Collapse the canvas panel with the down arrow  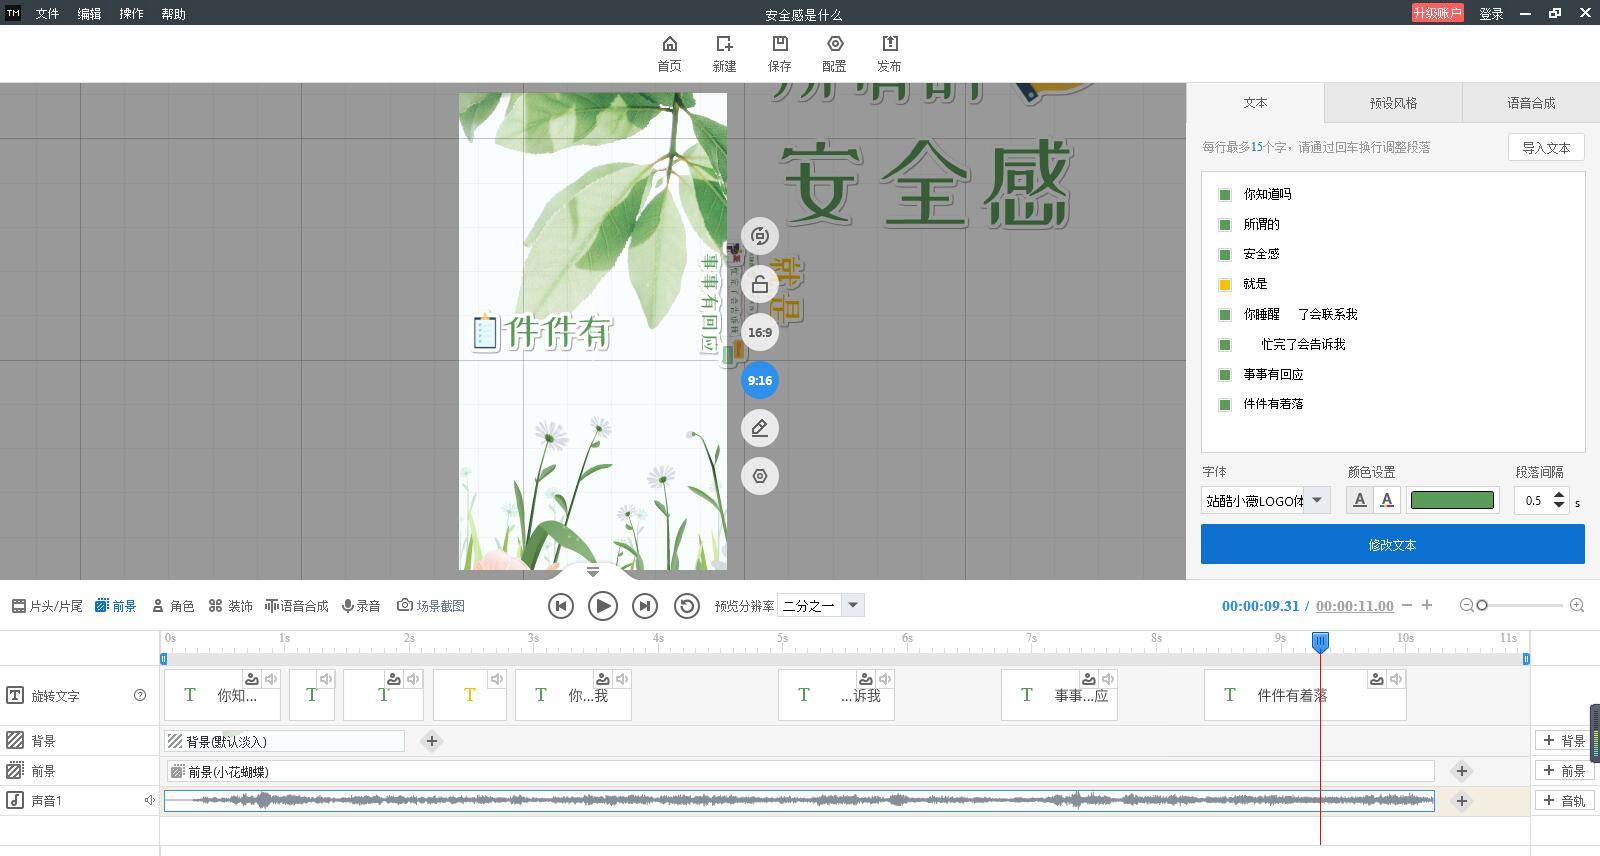[x=592, y=572]
